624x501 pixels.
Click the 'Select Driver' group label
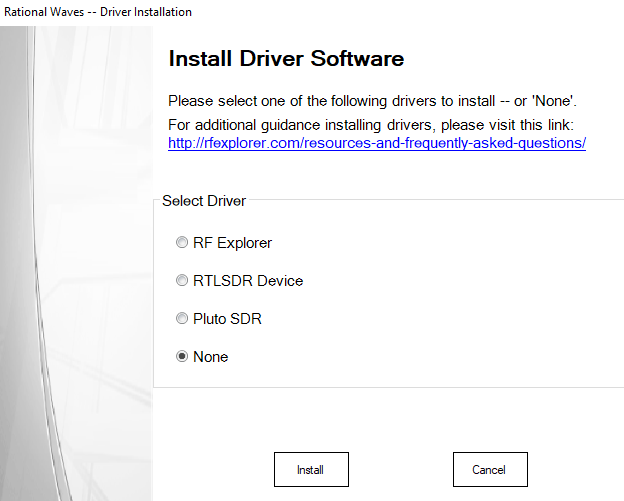(x=204, y=201)
